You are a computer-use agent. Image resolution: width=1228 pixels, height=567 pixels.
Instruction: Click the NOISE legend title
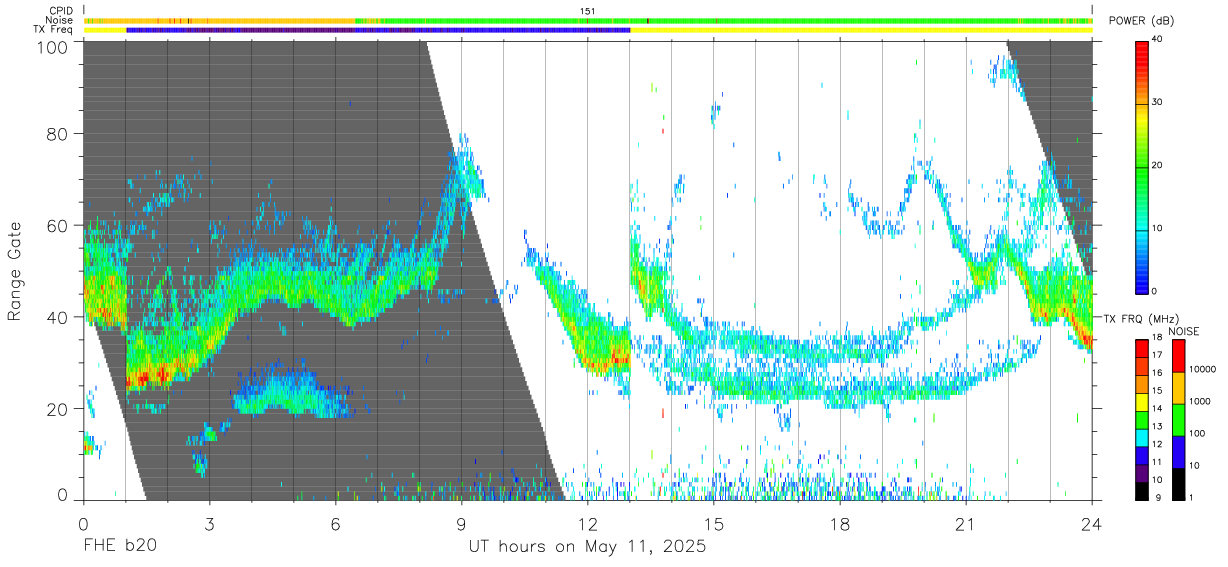pos(1184,331)
